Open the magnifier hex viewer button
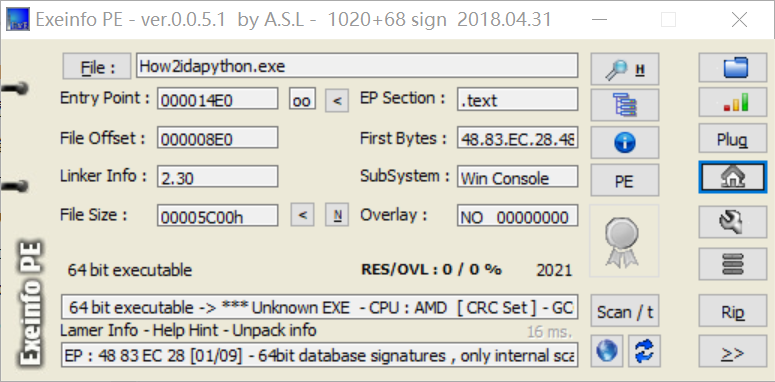Image resolution: width=775 pixels, height=382 pixels. [625, 69]
